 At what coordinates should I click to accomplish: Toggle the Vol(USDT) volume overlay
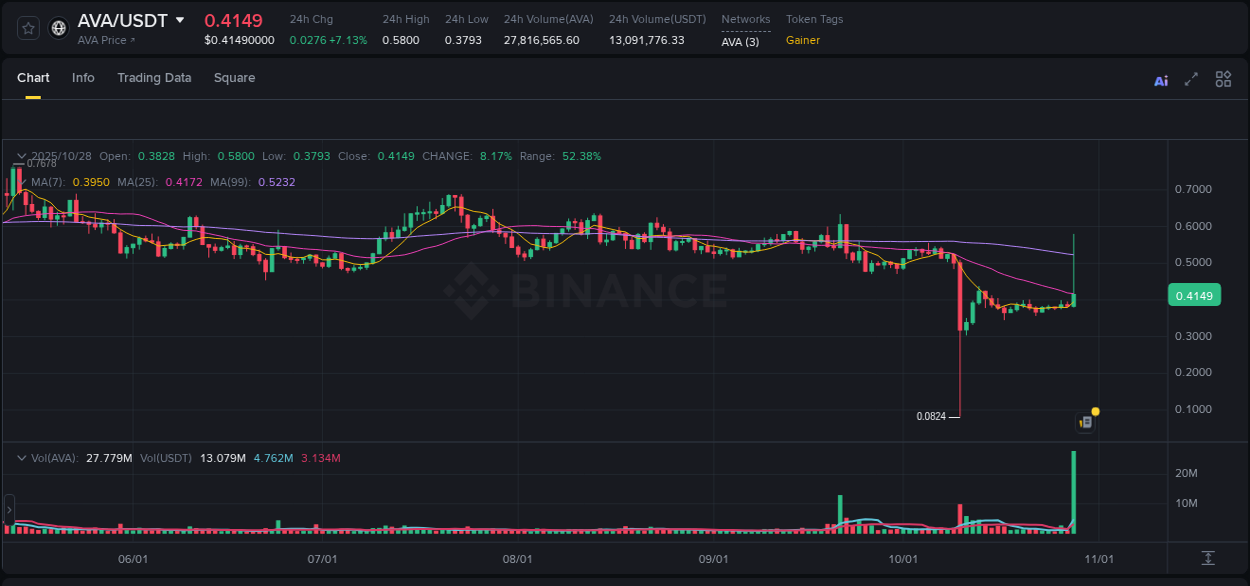coord(165,458)
